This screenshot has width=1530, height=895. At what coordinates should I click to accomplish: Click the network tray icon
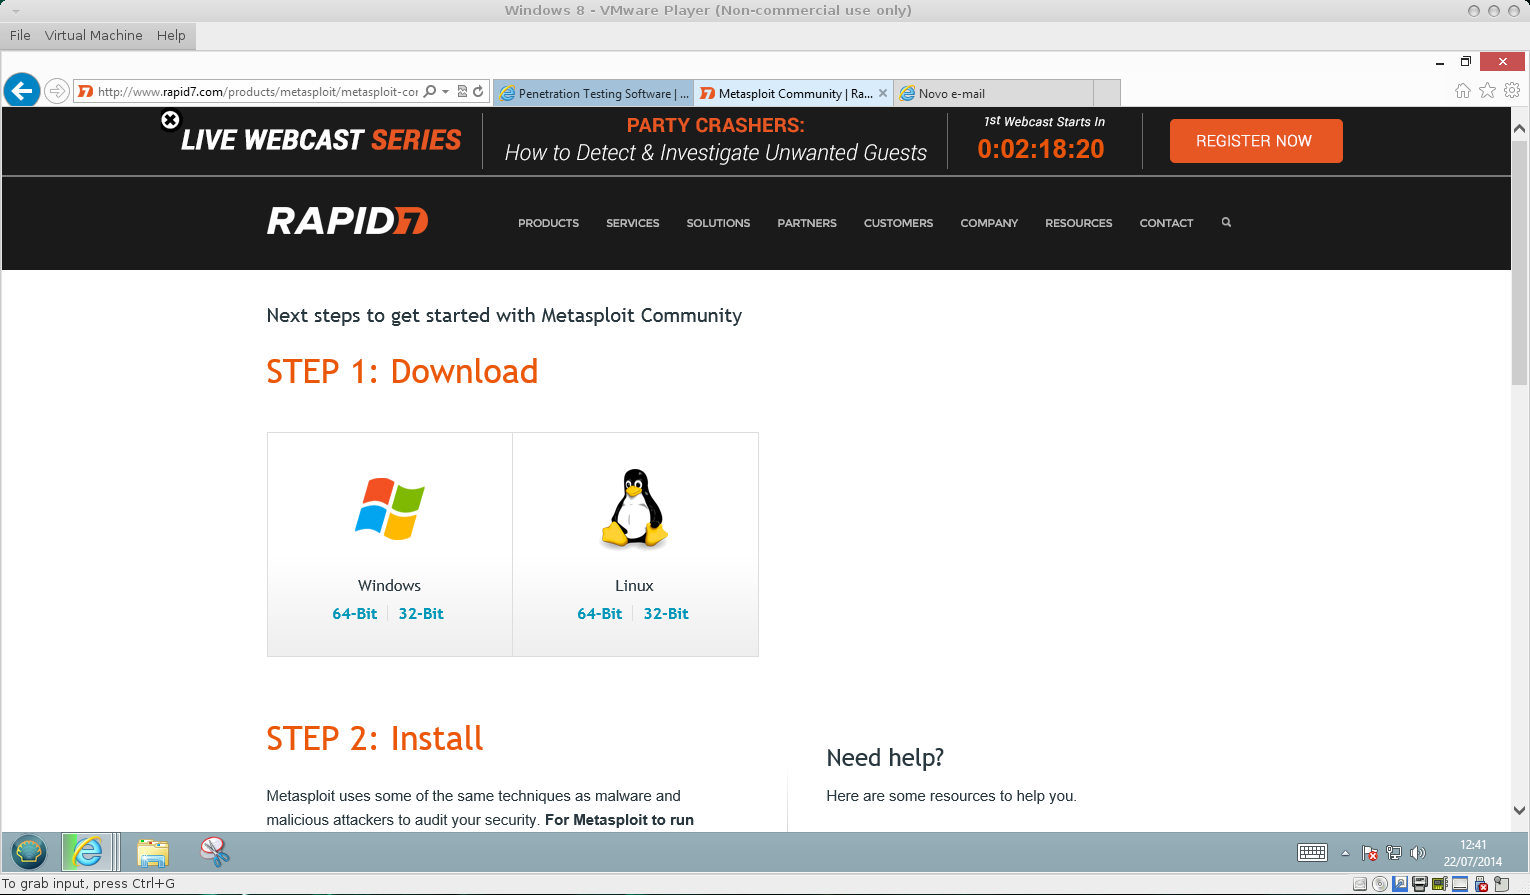(x=1394, y=853)
